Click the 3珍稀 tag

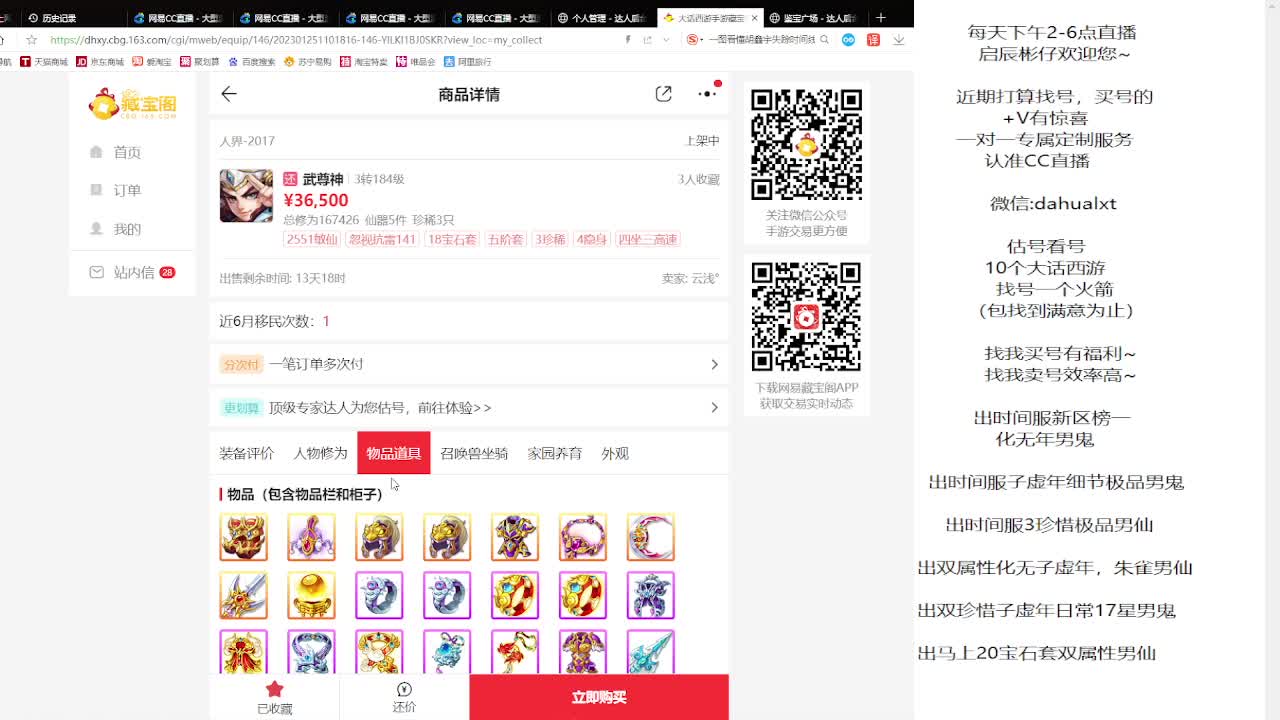(549, 239)
